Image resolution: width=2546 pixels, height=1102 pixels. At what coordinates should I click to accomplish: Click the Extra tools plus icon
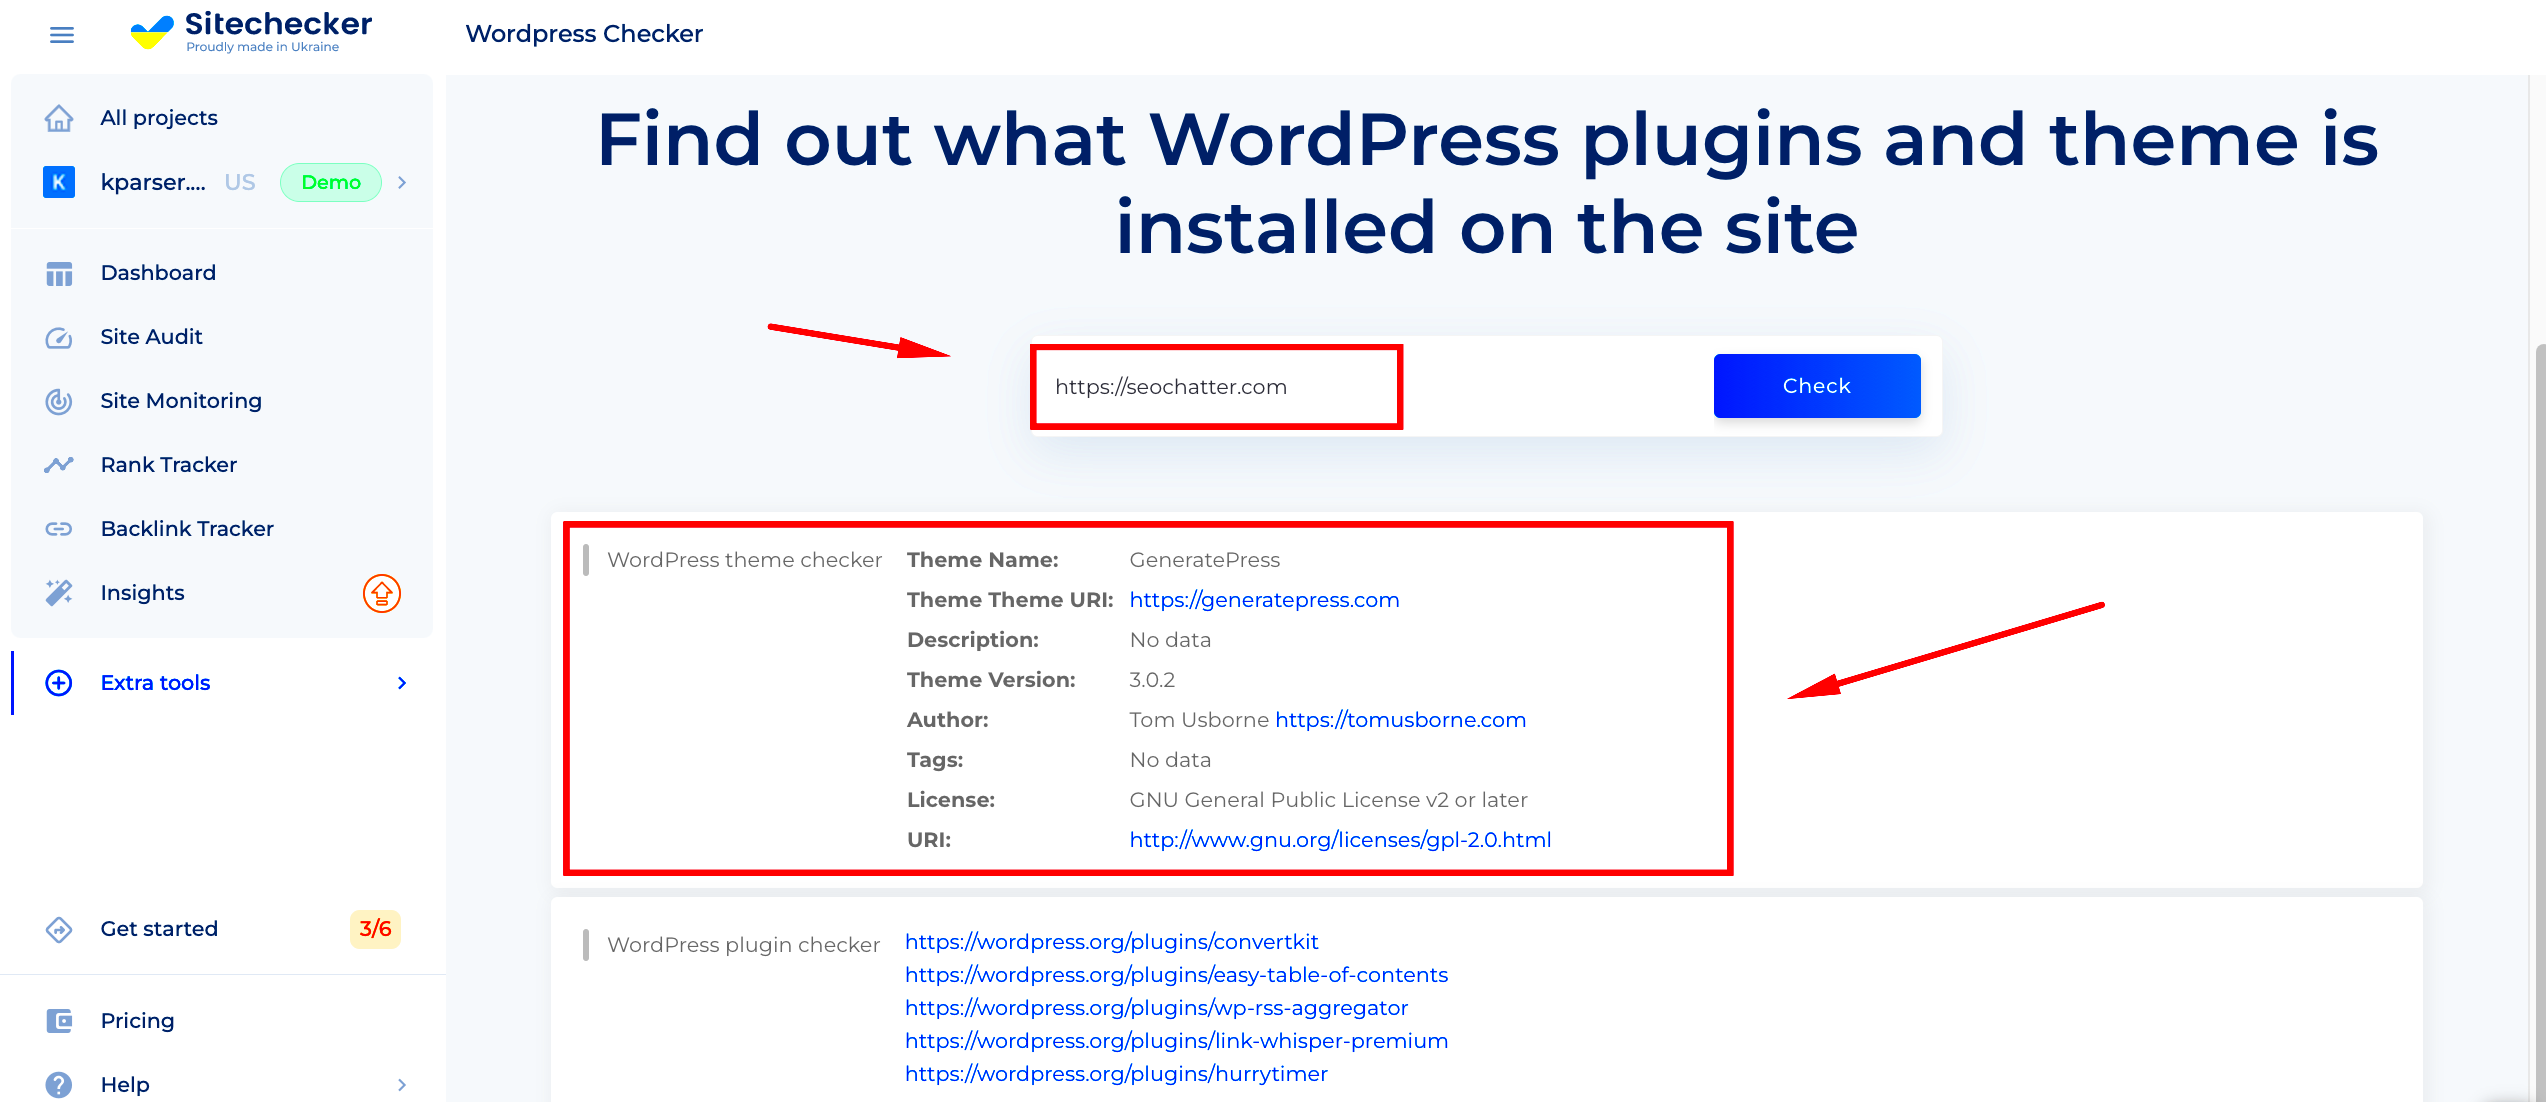tap(59, 683)
